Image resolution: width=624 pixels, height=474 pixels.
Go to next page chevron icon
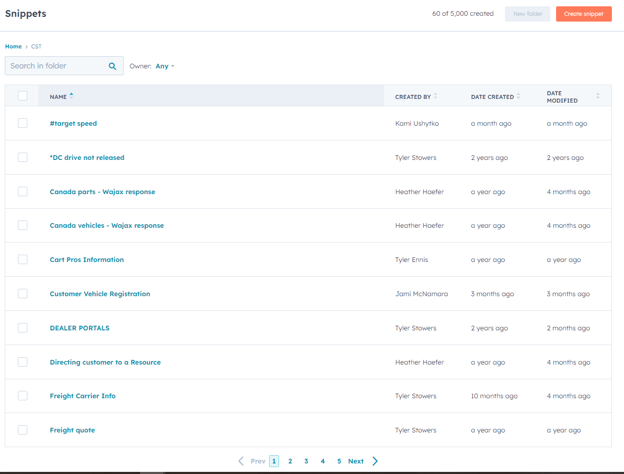click(x=375, y=461)
